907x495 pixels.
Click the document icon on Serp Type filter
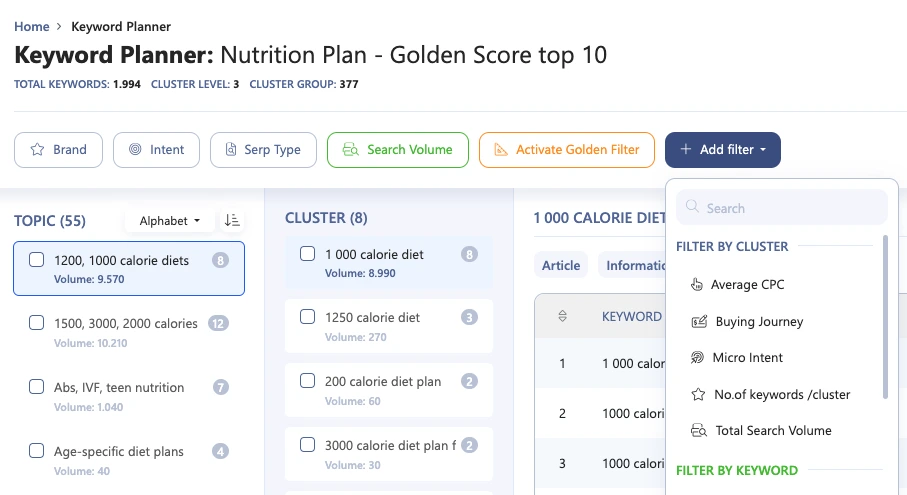coord(230,150)
